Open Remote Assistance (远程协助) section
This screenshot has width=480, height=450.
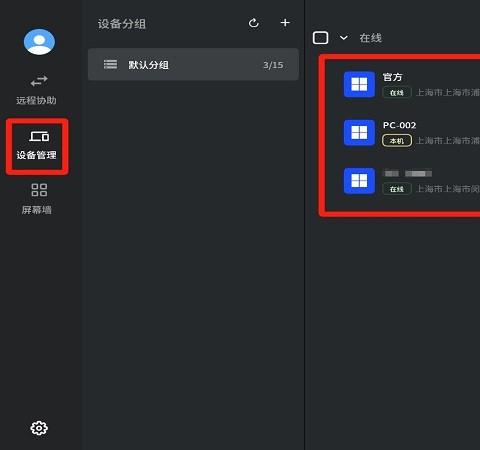(x=37, y=90)
